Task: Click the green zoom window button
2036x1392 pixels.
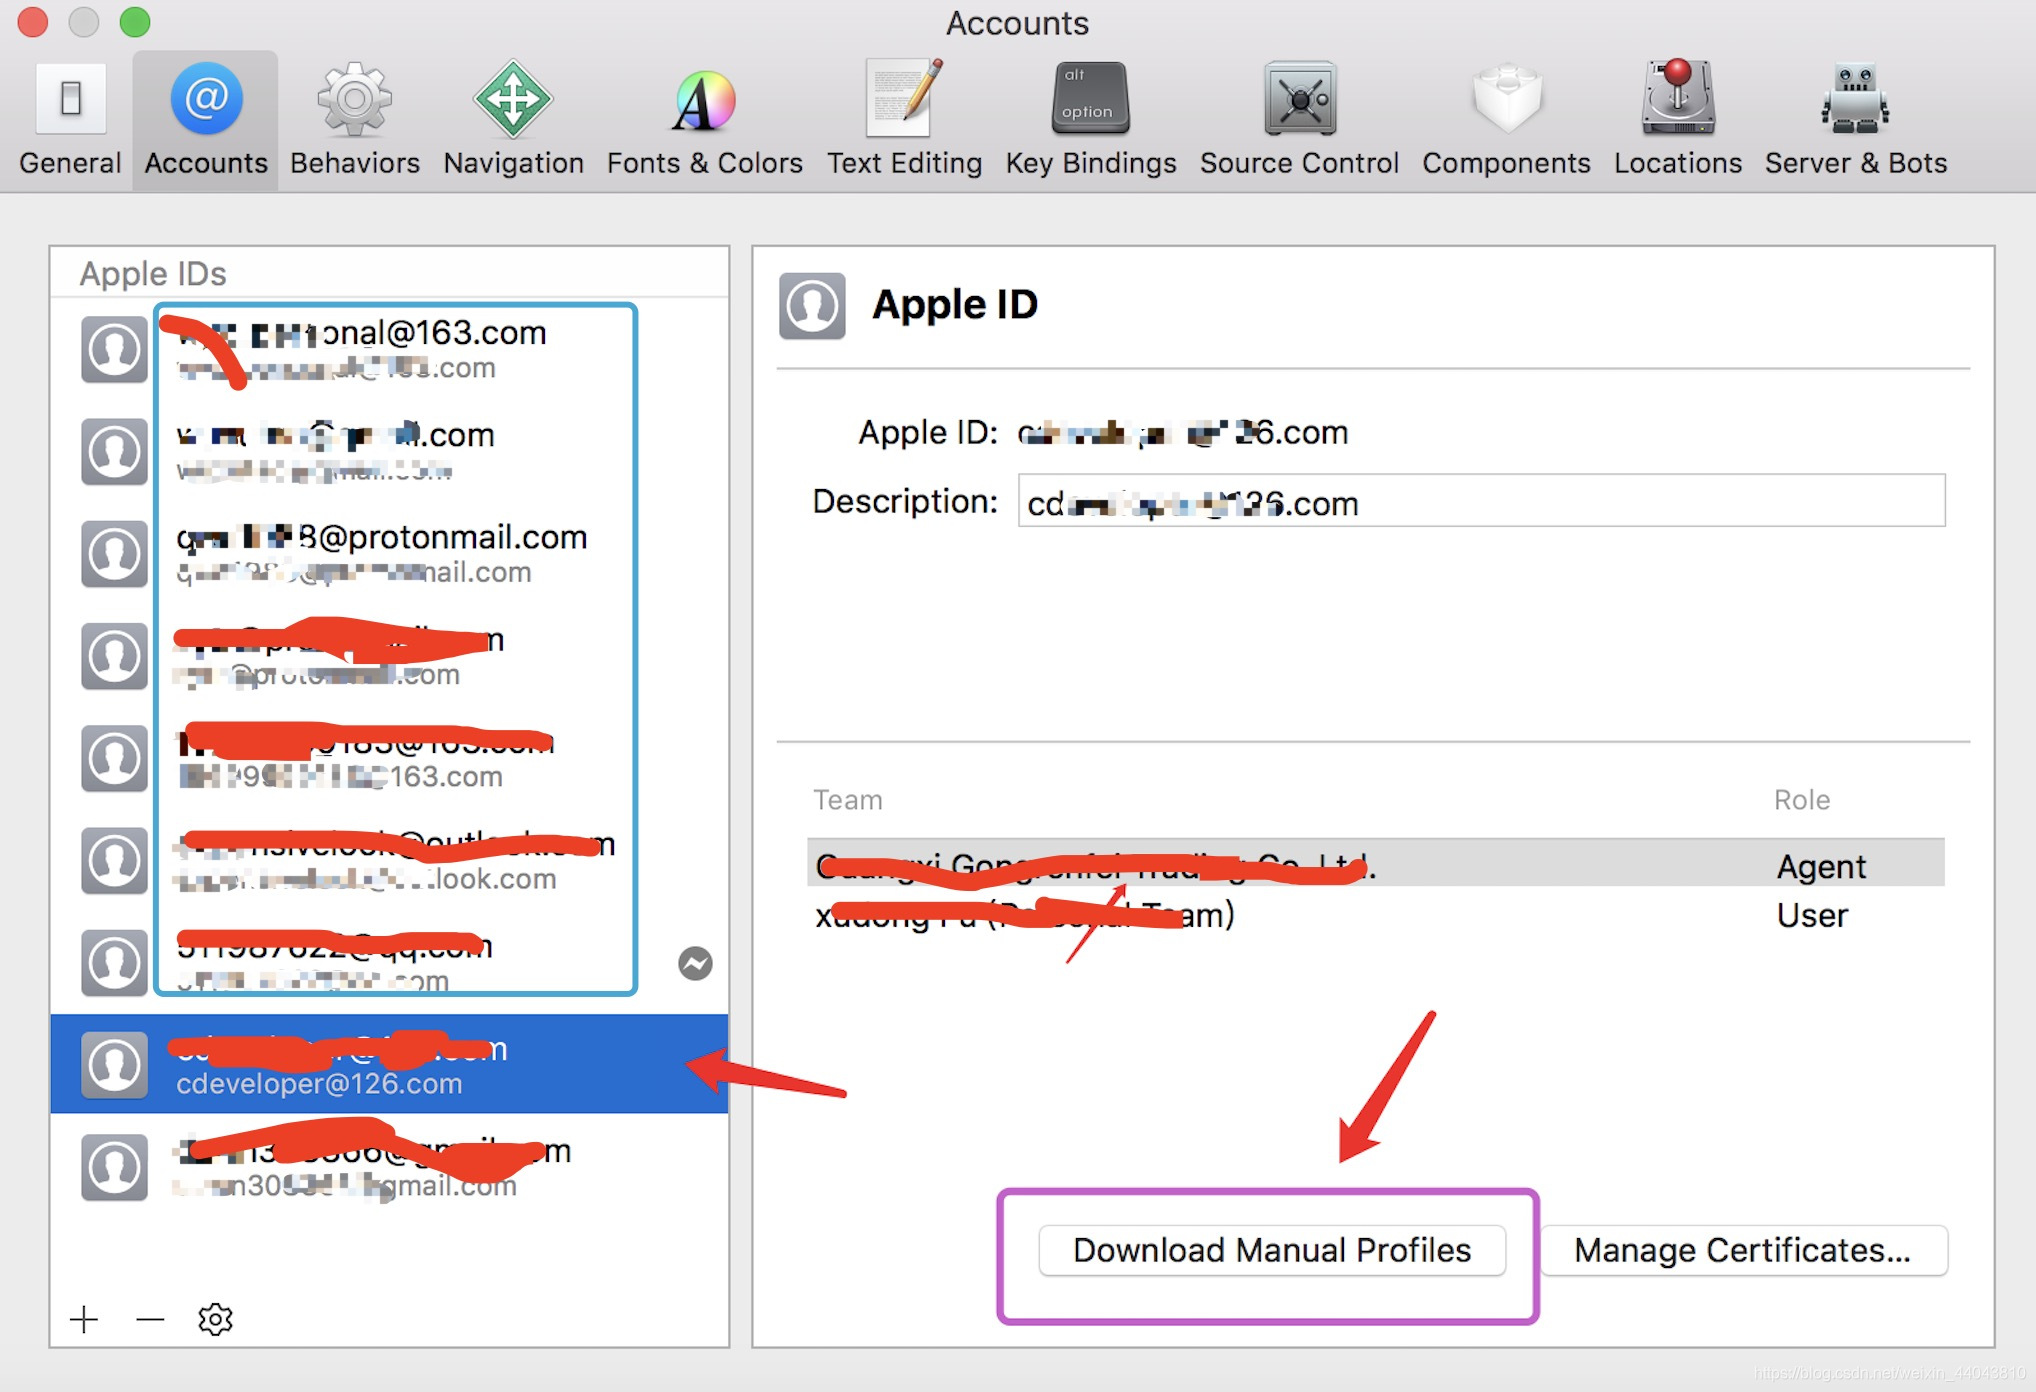Action: tap(135, 22)
